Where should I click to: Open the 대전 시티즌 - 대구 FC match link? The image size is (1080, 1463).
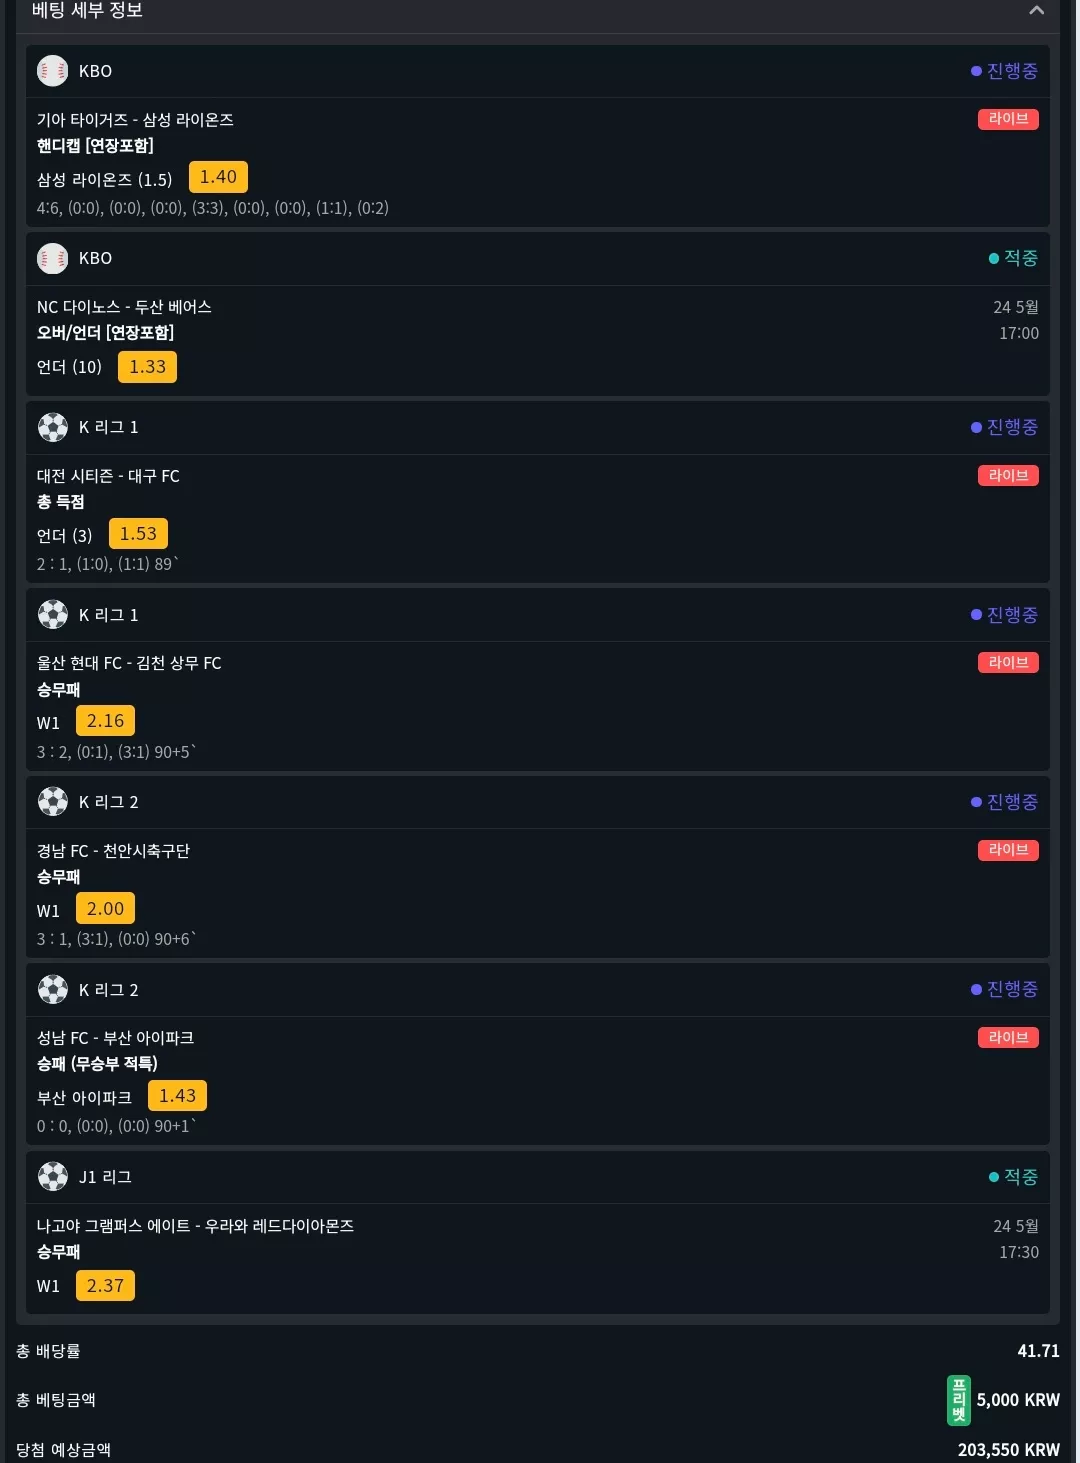click(x=108, y=476)
